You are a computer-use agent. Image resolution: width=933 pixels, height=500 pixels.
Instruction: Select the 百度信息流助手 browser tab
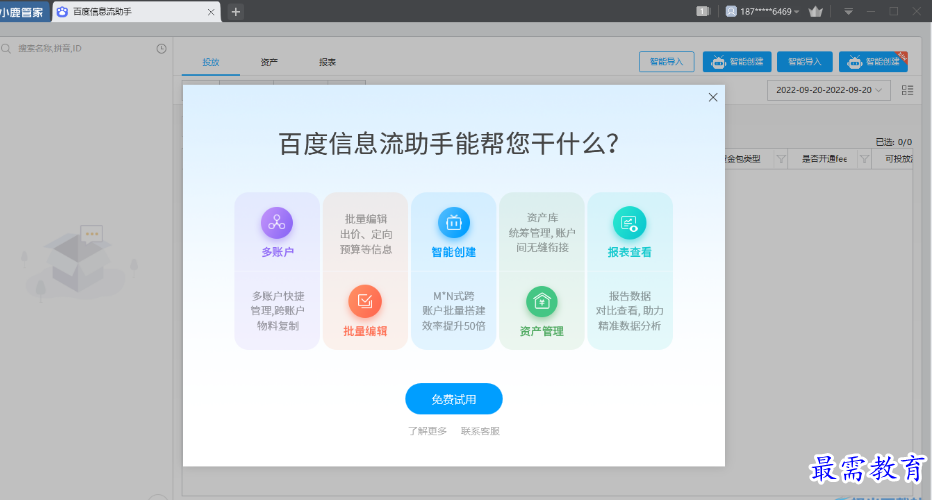click(136, 11)
